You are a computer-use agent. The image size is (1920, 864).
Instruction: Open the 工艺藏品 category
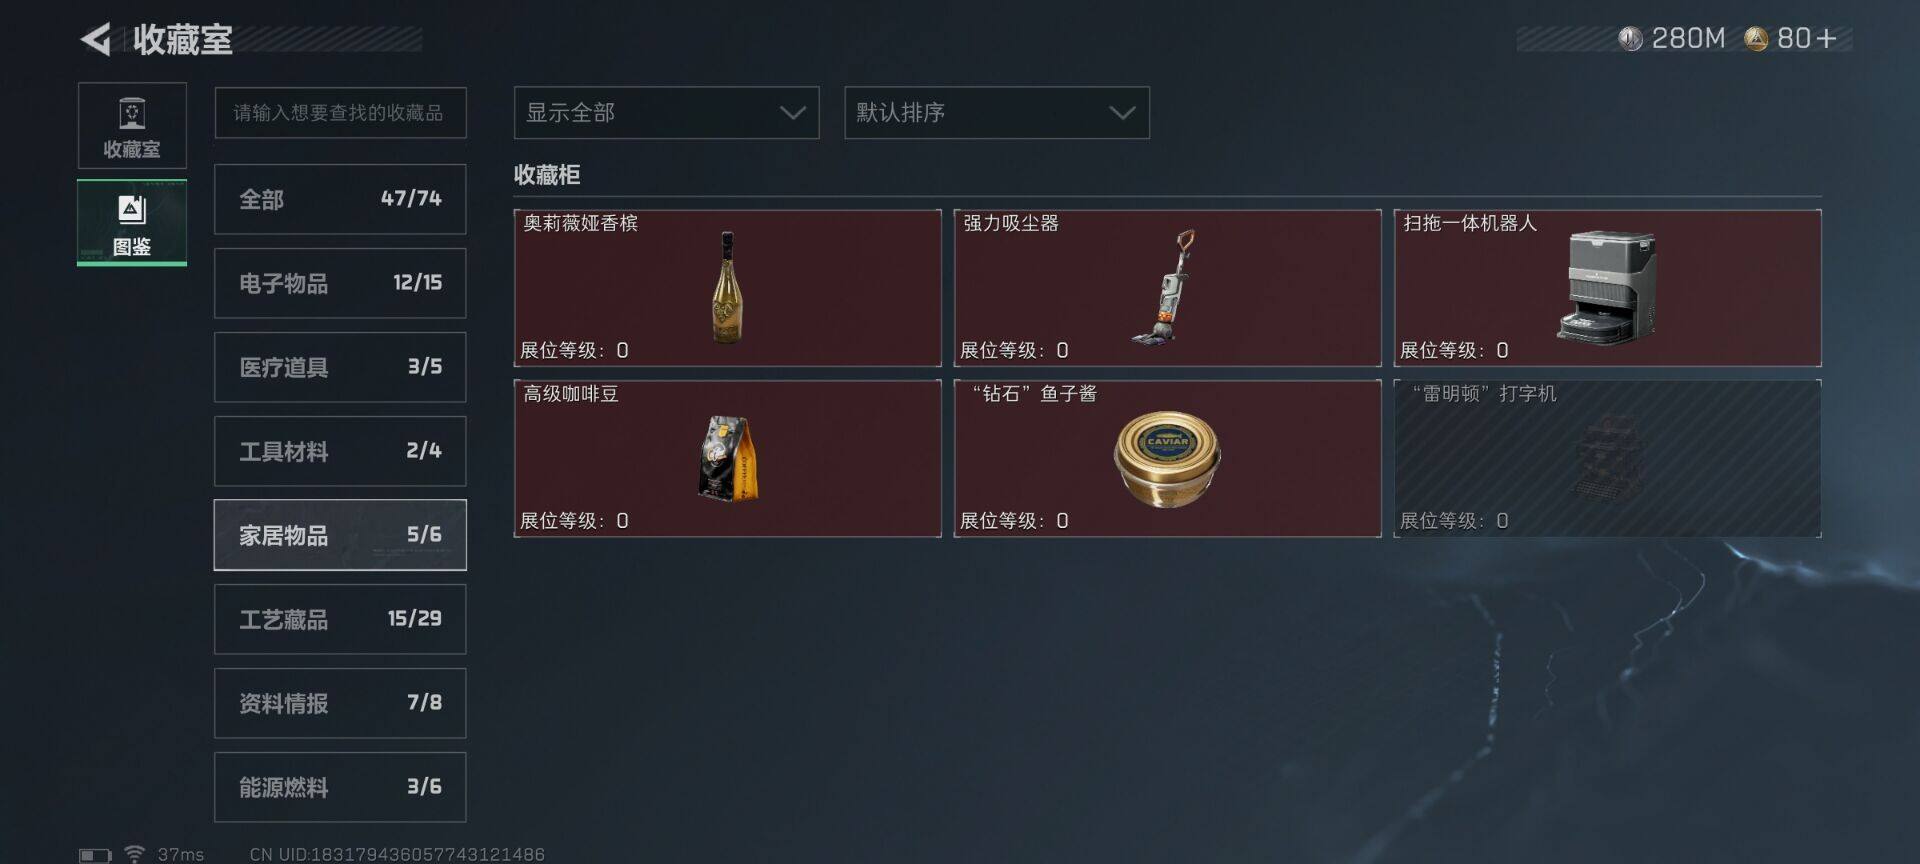[340, 619]
